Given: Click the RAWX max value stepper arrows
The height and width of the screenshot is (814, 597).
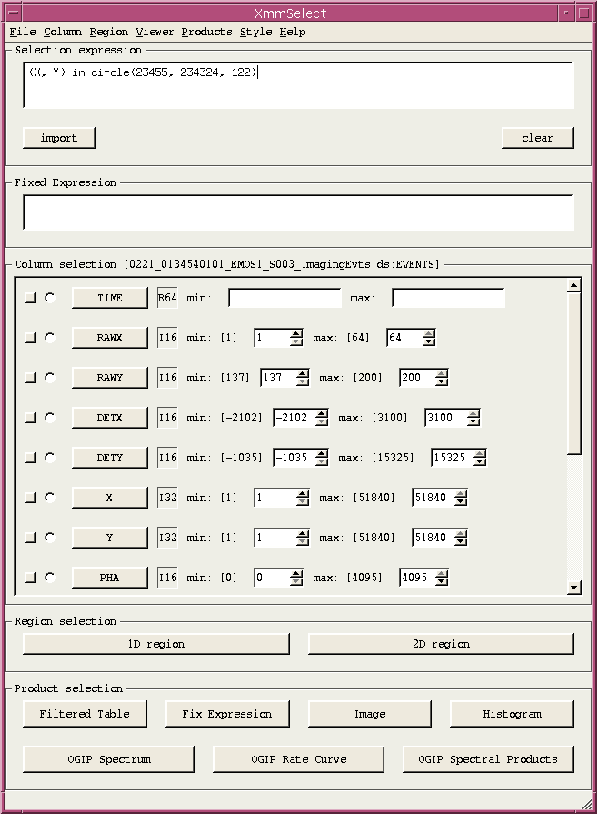Looking at the screenshot, I should coord(429,338).
